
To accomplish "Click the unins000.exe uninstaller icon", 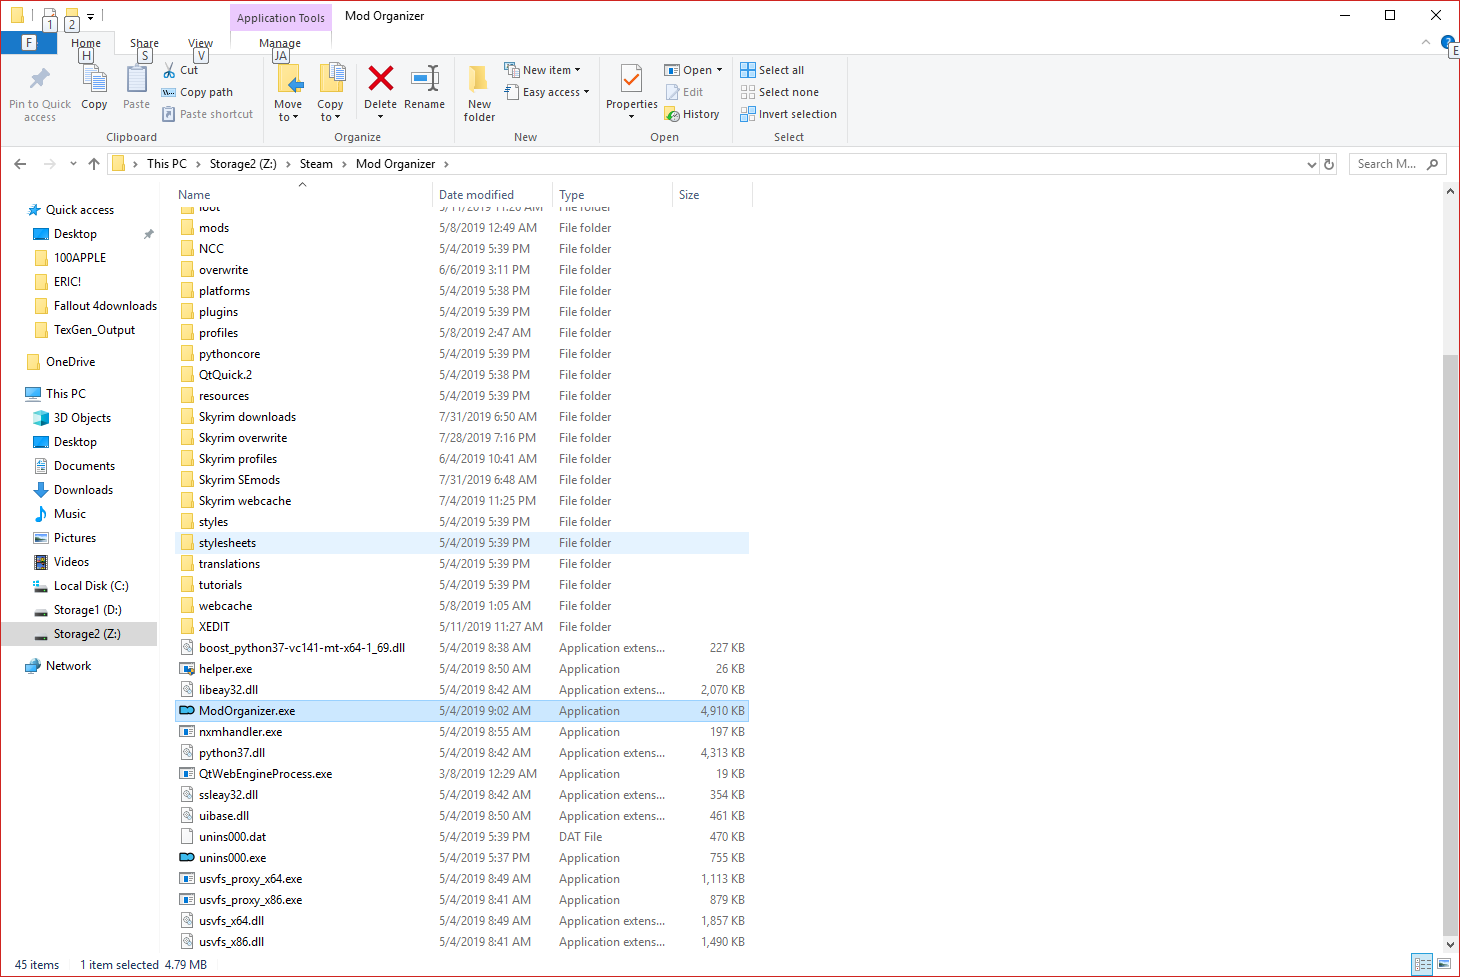I will (x=187, y=858).
